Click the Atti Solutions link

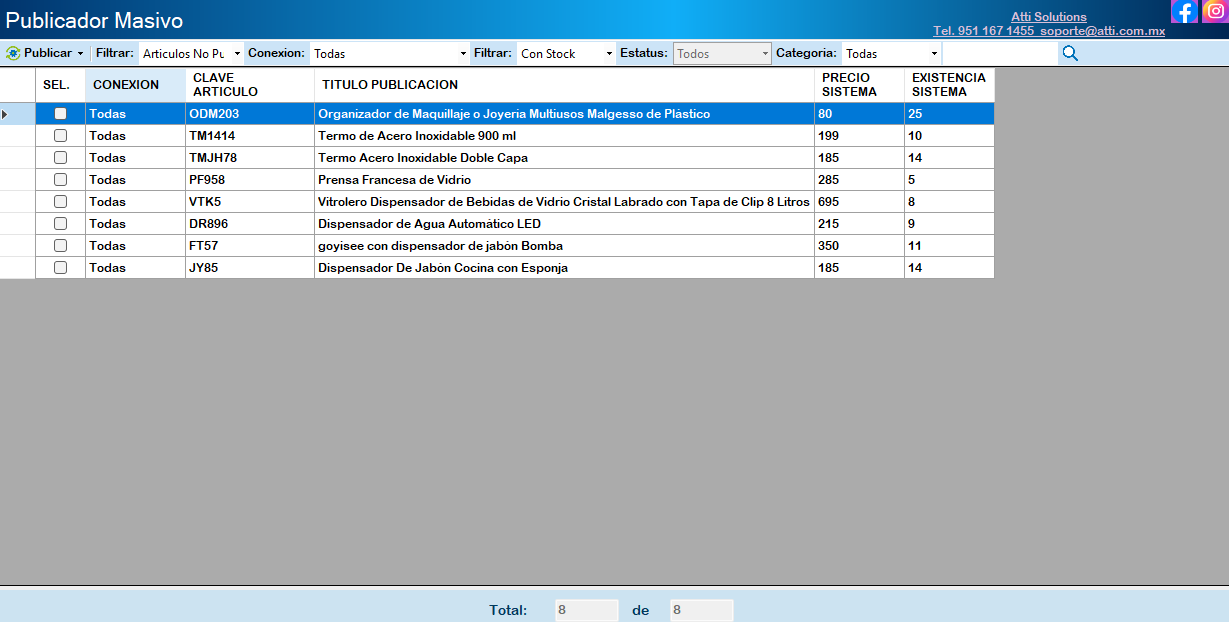pos(1048,17)
